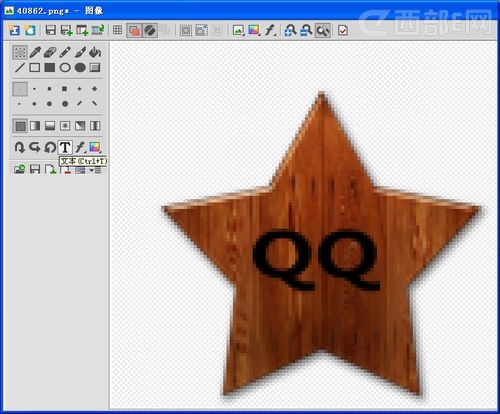
Task: Activate the paintbrush tool
Action: [x=80, y=52]
